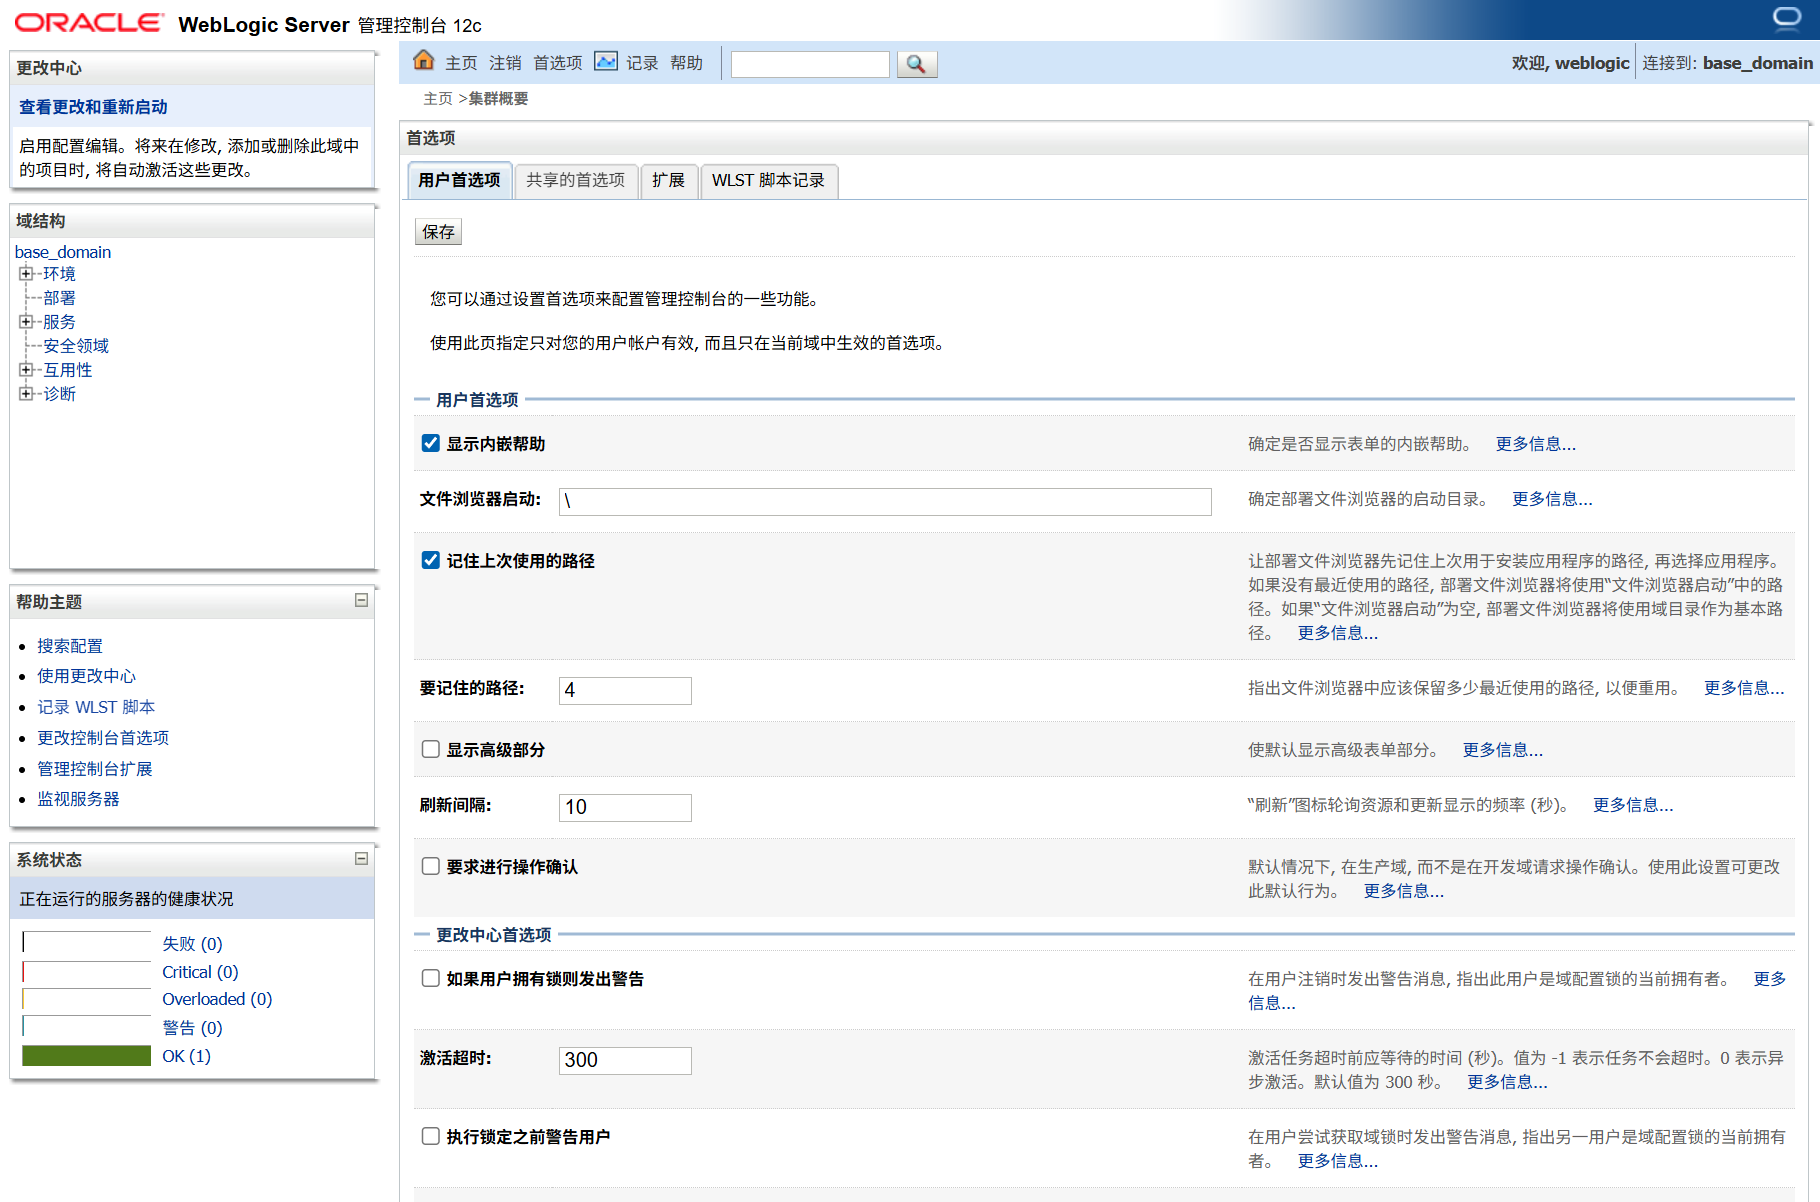Click 更多信息 link for 激活超时
The image size is (1820, 1202).
[1507, 1082]
